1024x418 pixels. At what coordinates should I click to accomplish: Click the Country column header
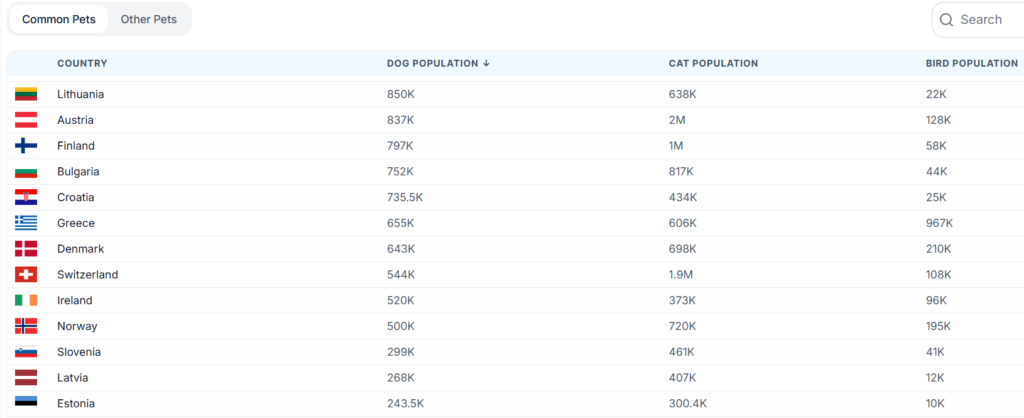pyautogui.click(x=82, y=63)
